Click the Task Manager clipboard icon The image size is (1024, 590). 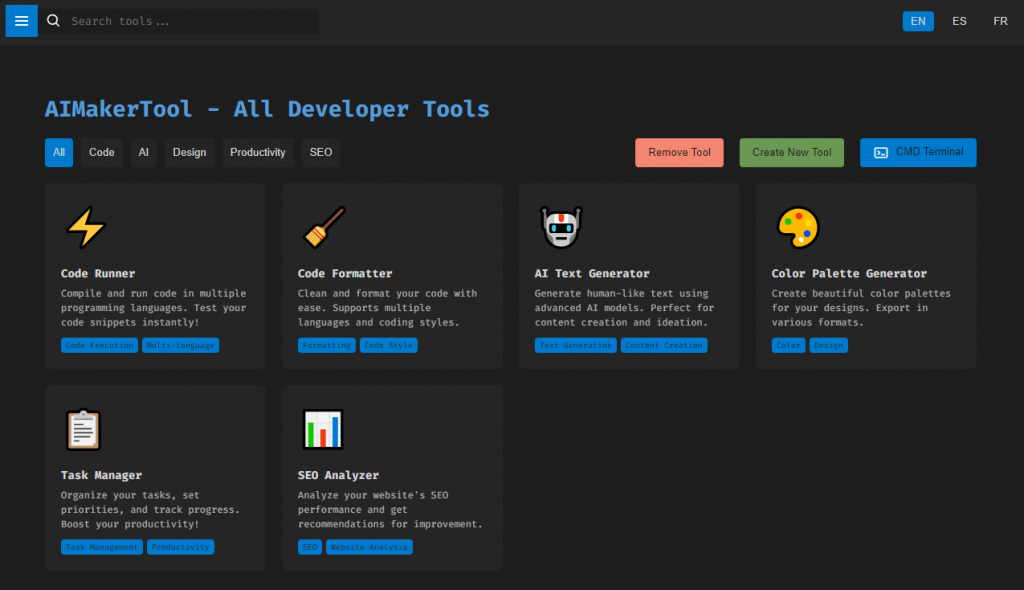coord(82,430)
